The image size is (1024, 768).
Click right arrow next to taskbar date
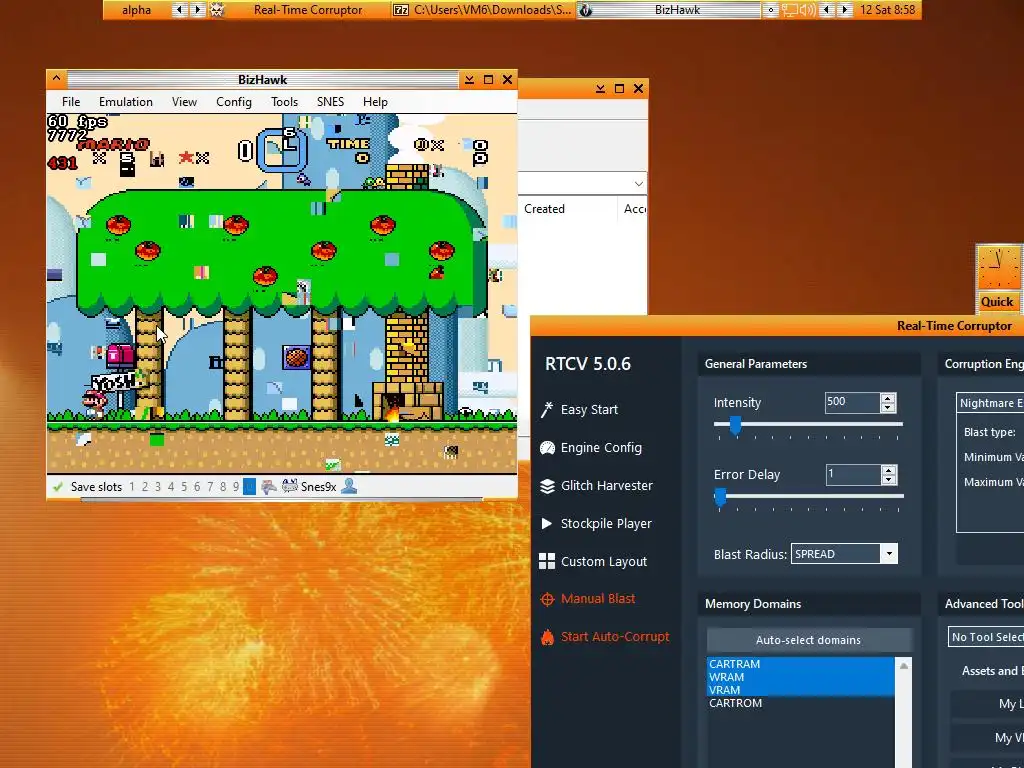tap(845, 10)
